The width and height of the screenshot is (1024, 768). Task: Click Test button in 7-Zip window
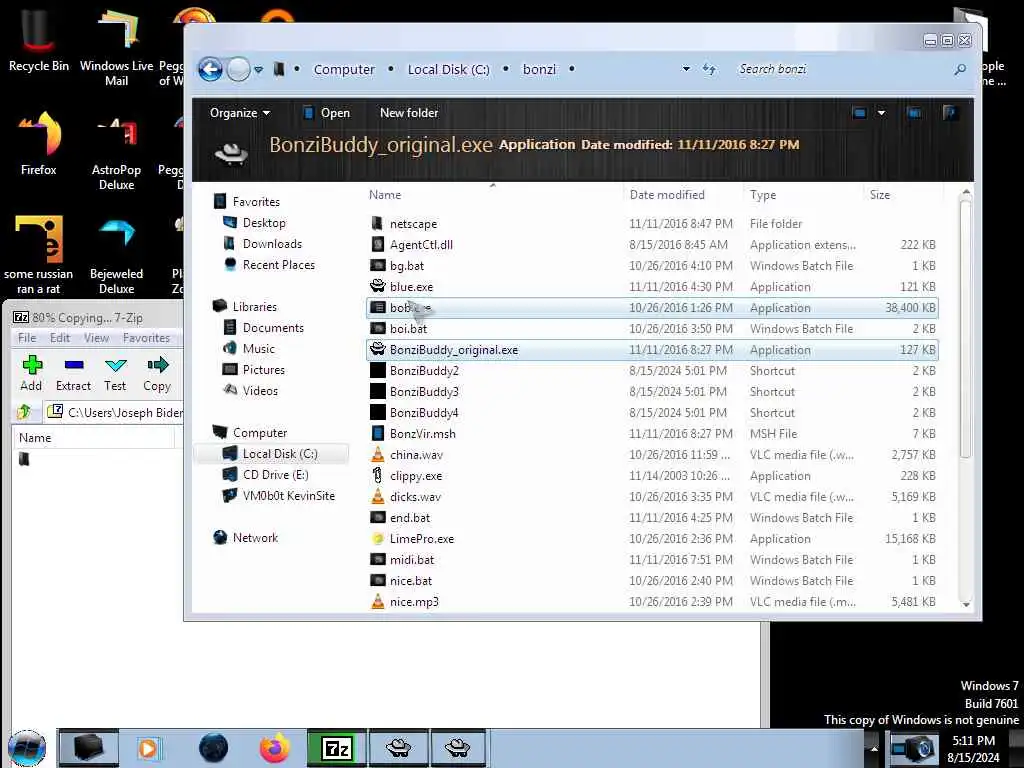coord(115,374)
